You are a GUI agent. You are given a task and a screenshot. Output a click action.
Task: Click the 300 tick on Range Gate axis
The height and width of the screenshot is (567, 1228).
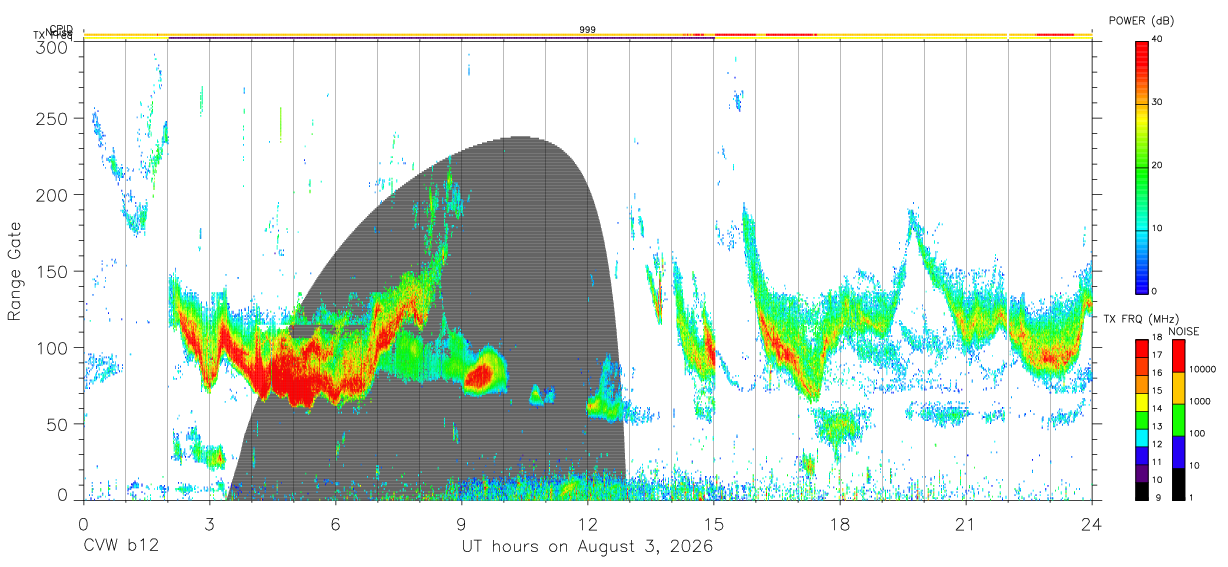click(52, 47)
